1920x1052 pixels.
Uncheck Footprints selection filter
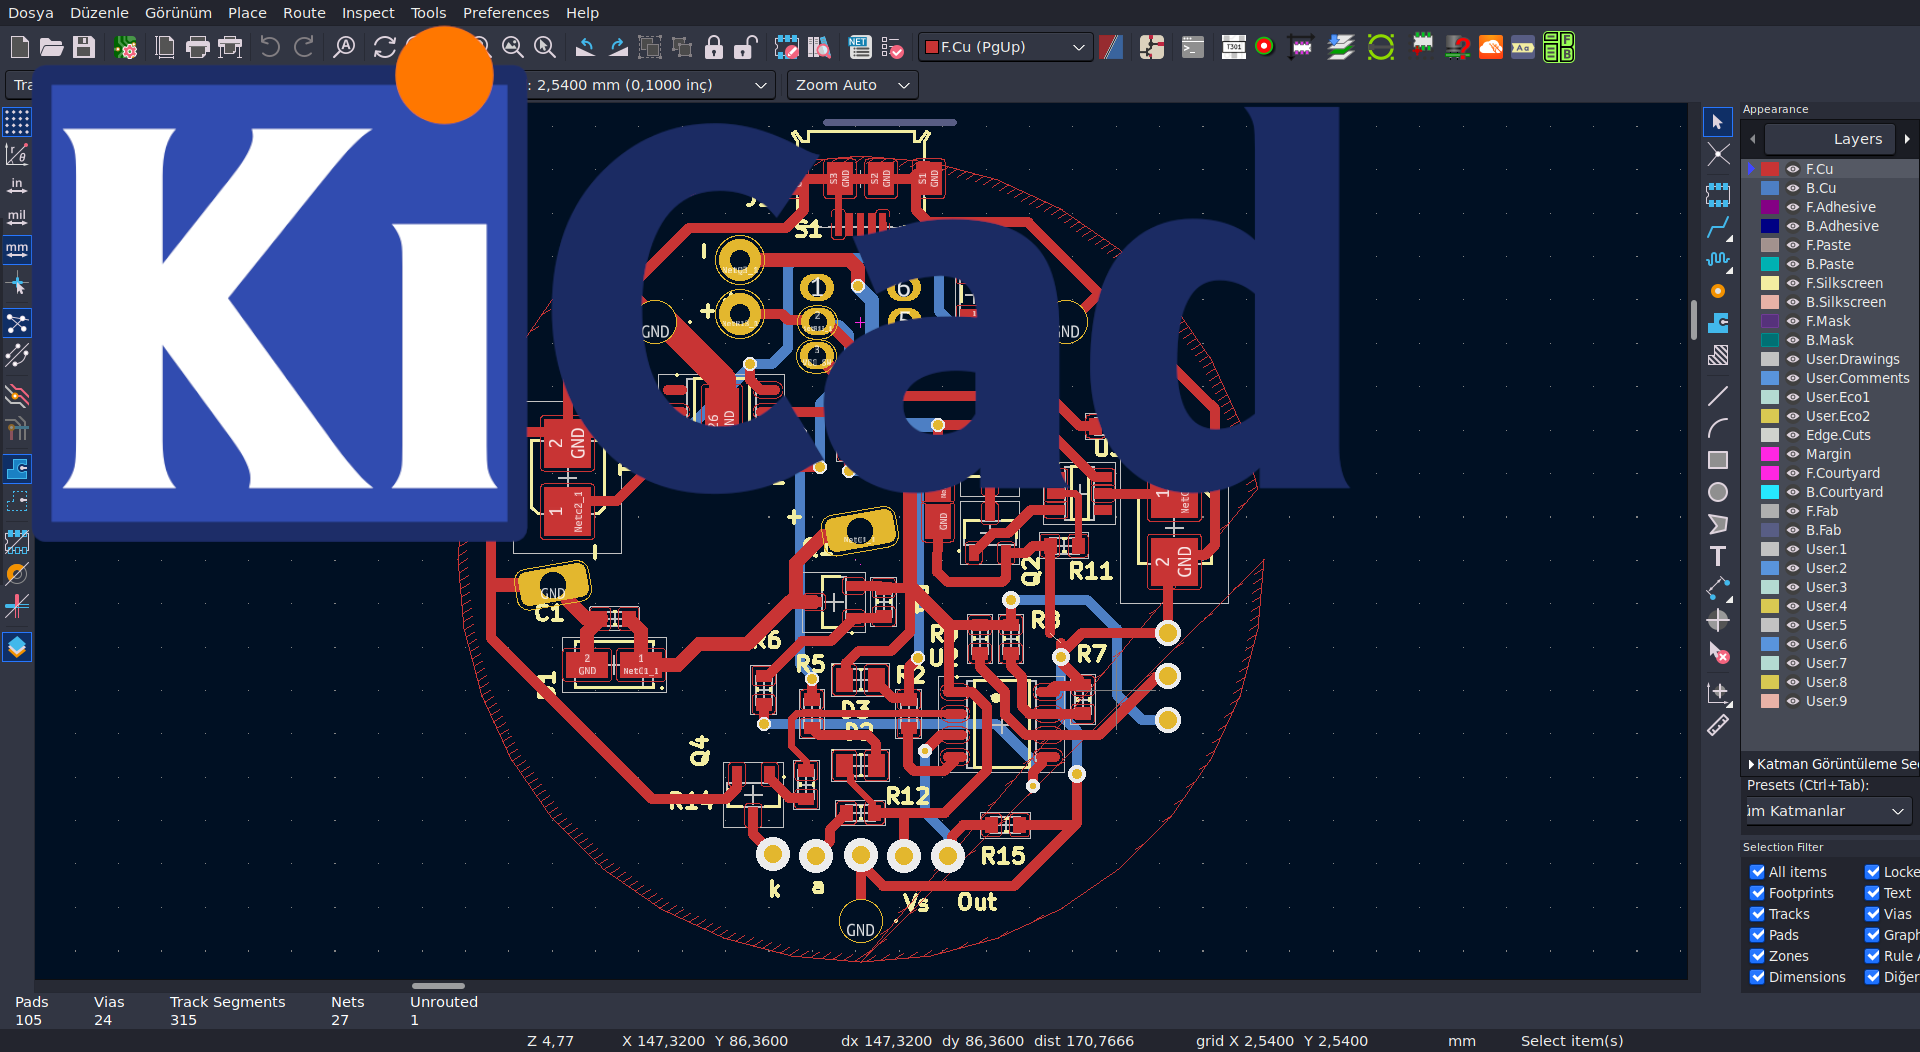(1757, 893)
